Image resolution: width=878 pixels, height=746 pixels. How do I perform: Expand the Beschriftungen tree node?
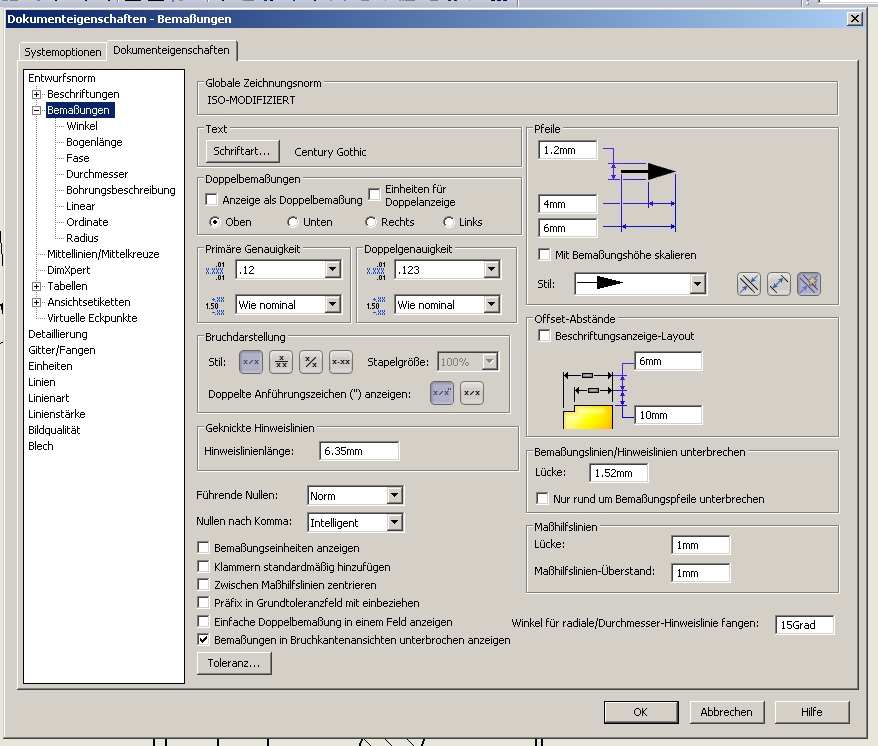pyautogui.click(x=36, y=94)
